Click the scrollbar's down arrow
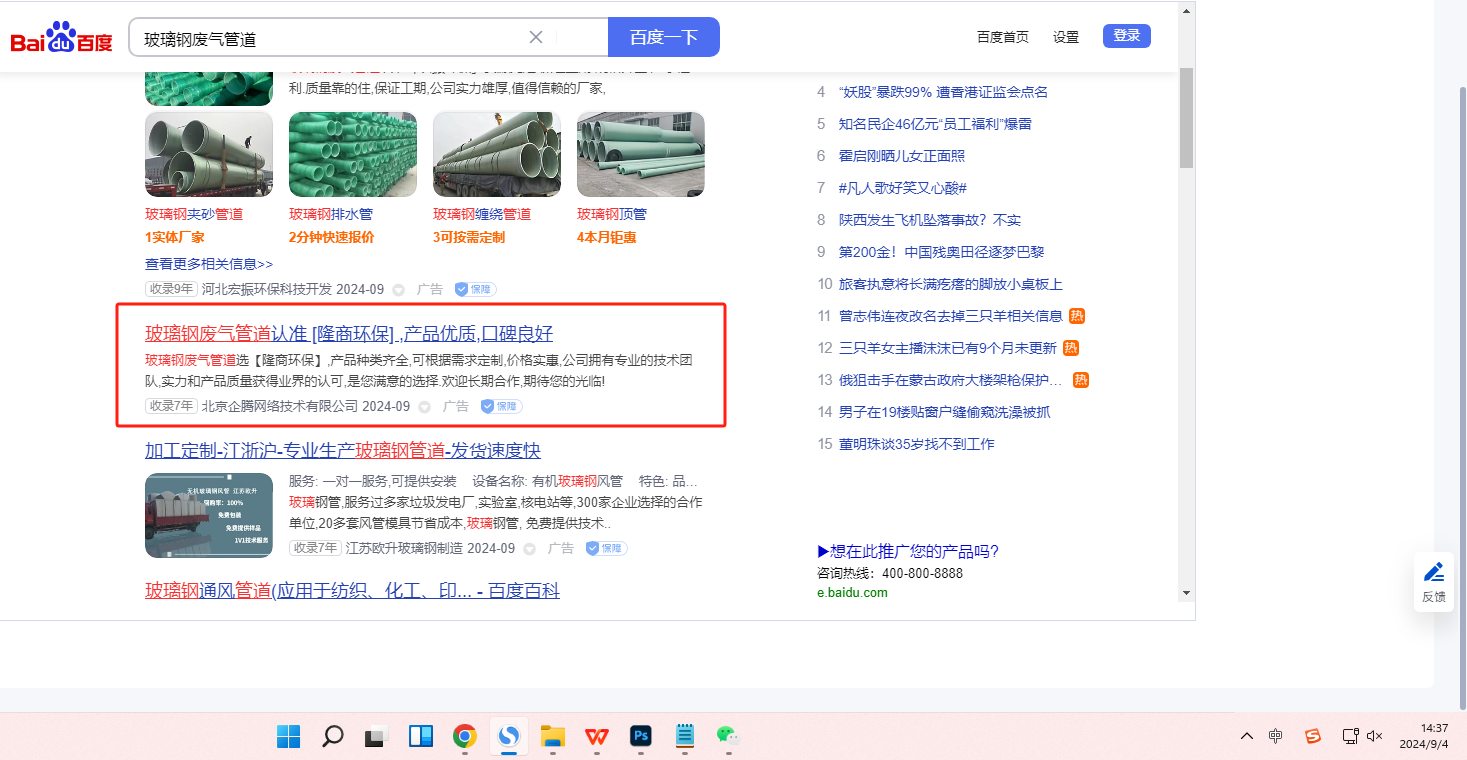The width and height of the screenshot is (1467, 760). pyautogui.click(x=1186, y=593)
